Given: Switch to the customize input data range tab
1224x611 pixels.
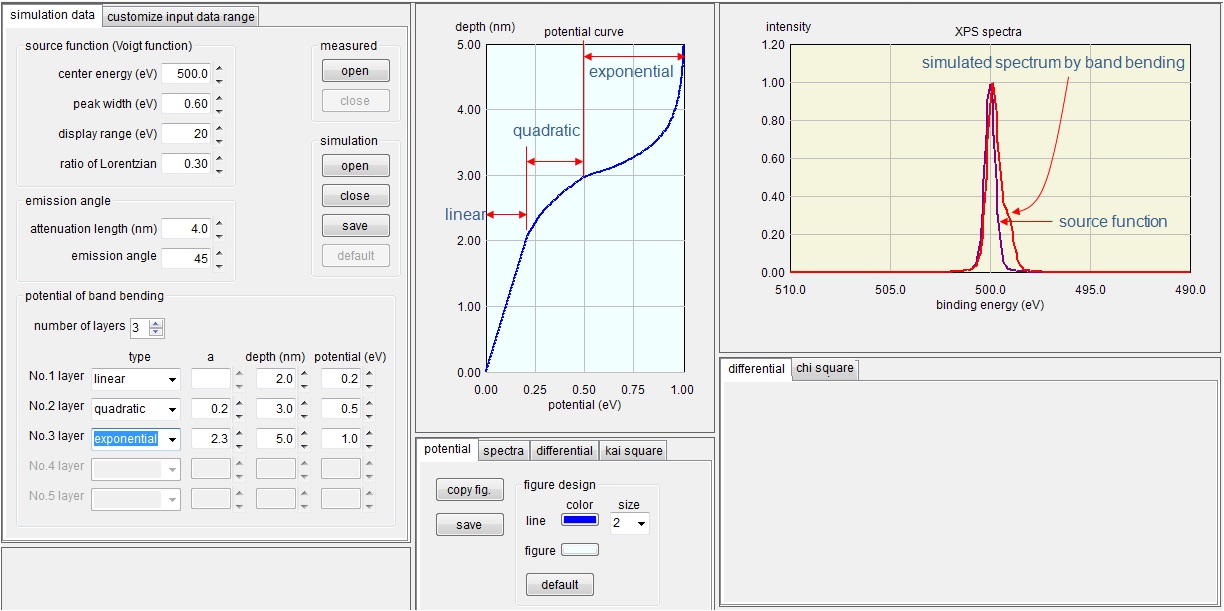Looking at the screenshot, I should [181, 16].
